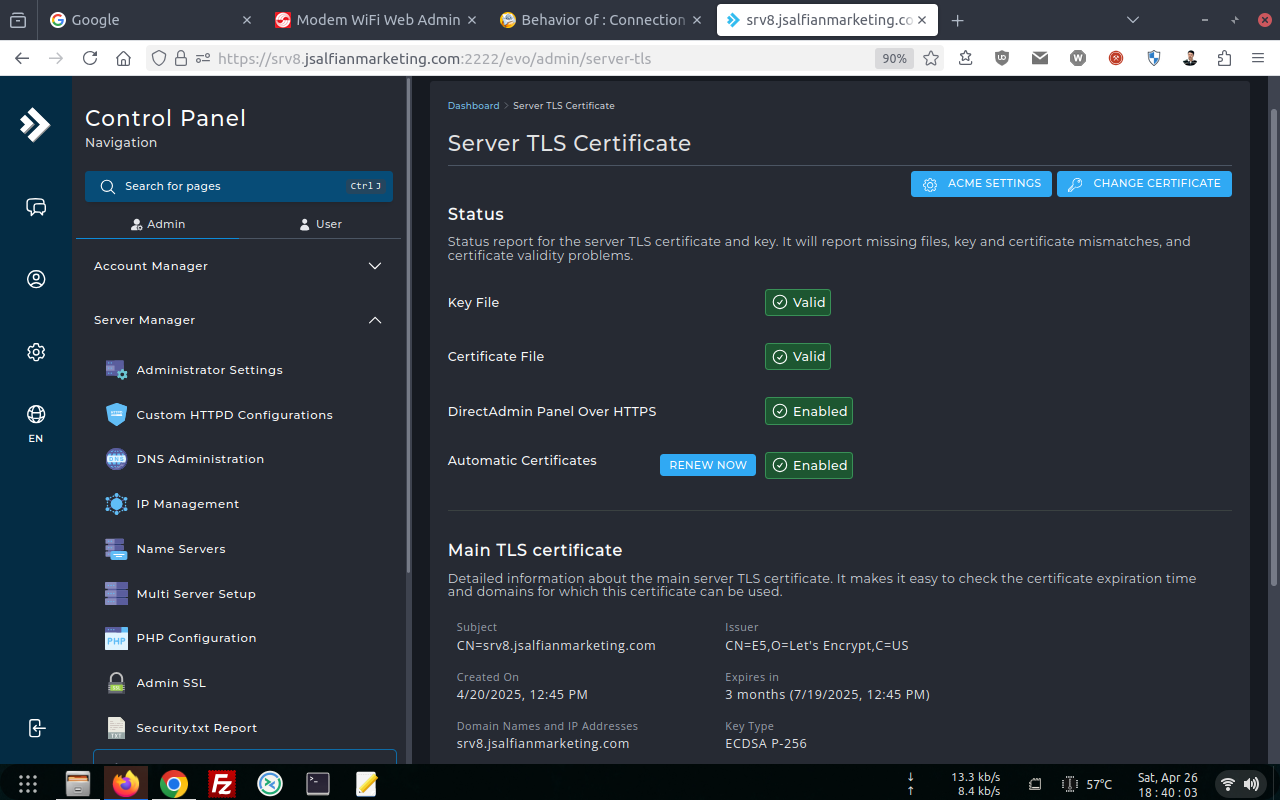Open the terminal from the taskbar

tap(318, 784)
